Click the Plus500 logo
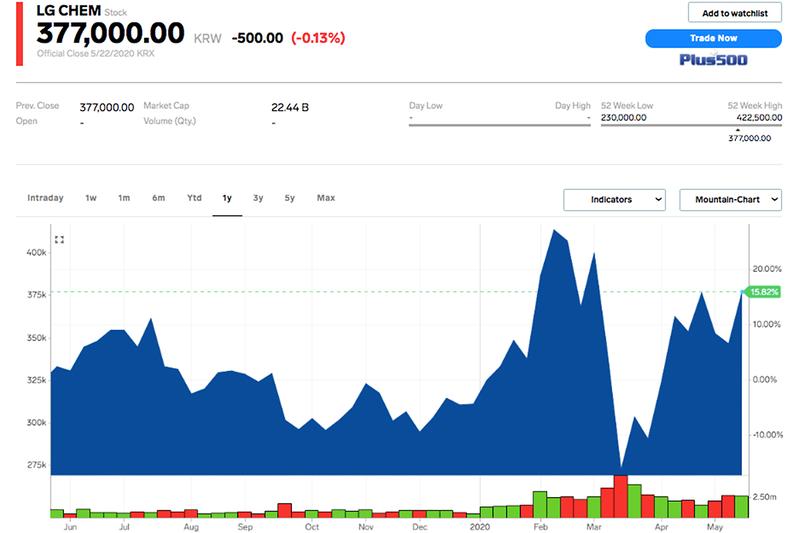 click(713, 60)
